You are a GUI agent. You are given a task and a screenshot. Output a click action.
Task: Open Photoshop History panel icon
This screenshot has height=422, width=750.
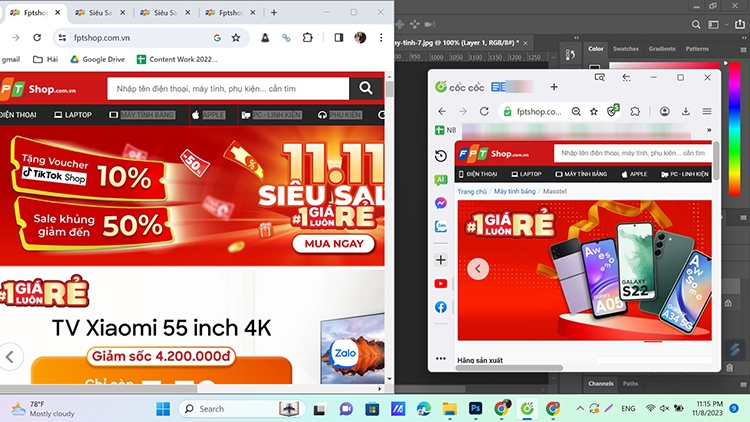pyautogui.click(x=570, y=55)
